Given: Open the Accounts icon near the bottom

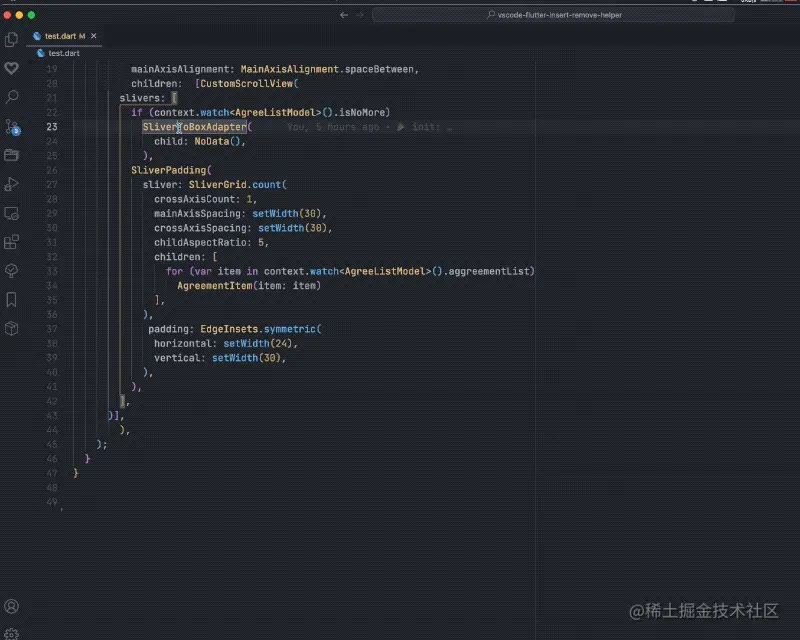Looking at the screenshot, I should [x=12, y=606].
